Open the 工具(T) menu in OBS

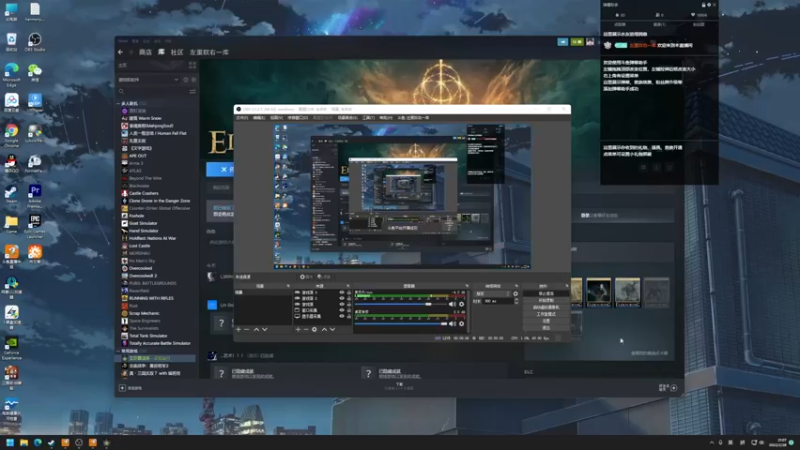click(x=368, y=118)
